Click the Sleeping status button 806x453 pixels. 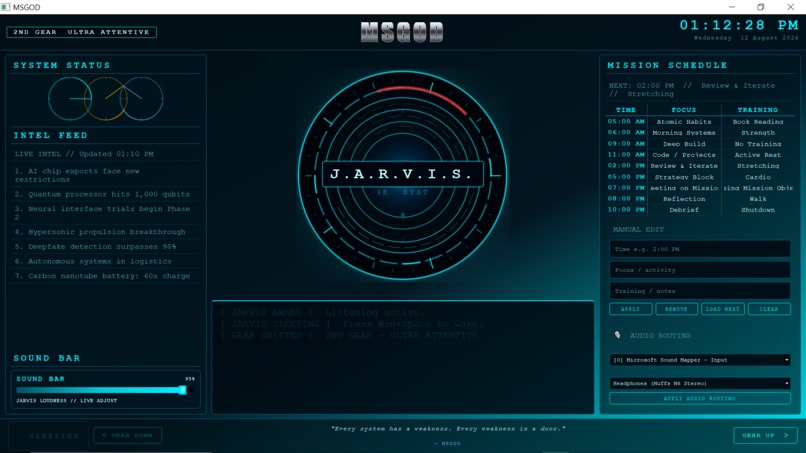(49, 436)
